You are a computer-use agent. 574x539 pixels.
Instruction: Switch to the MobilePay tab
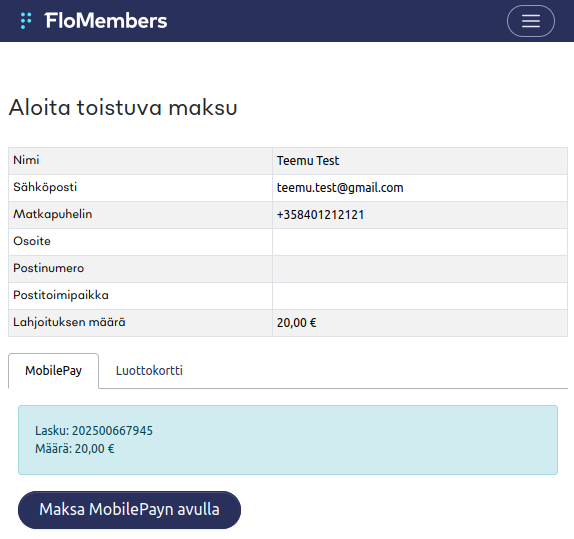pos(53,371)
